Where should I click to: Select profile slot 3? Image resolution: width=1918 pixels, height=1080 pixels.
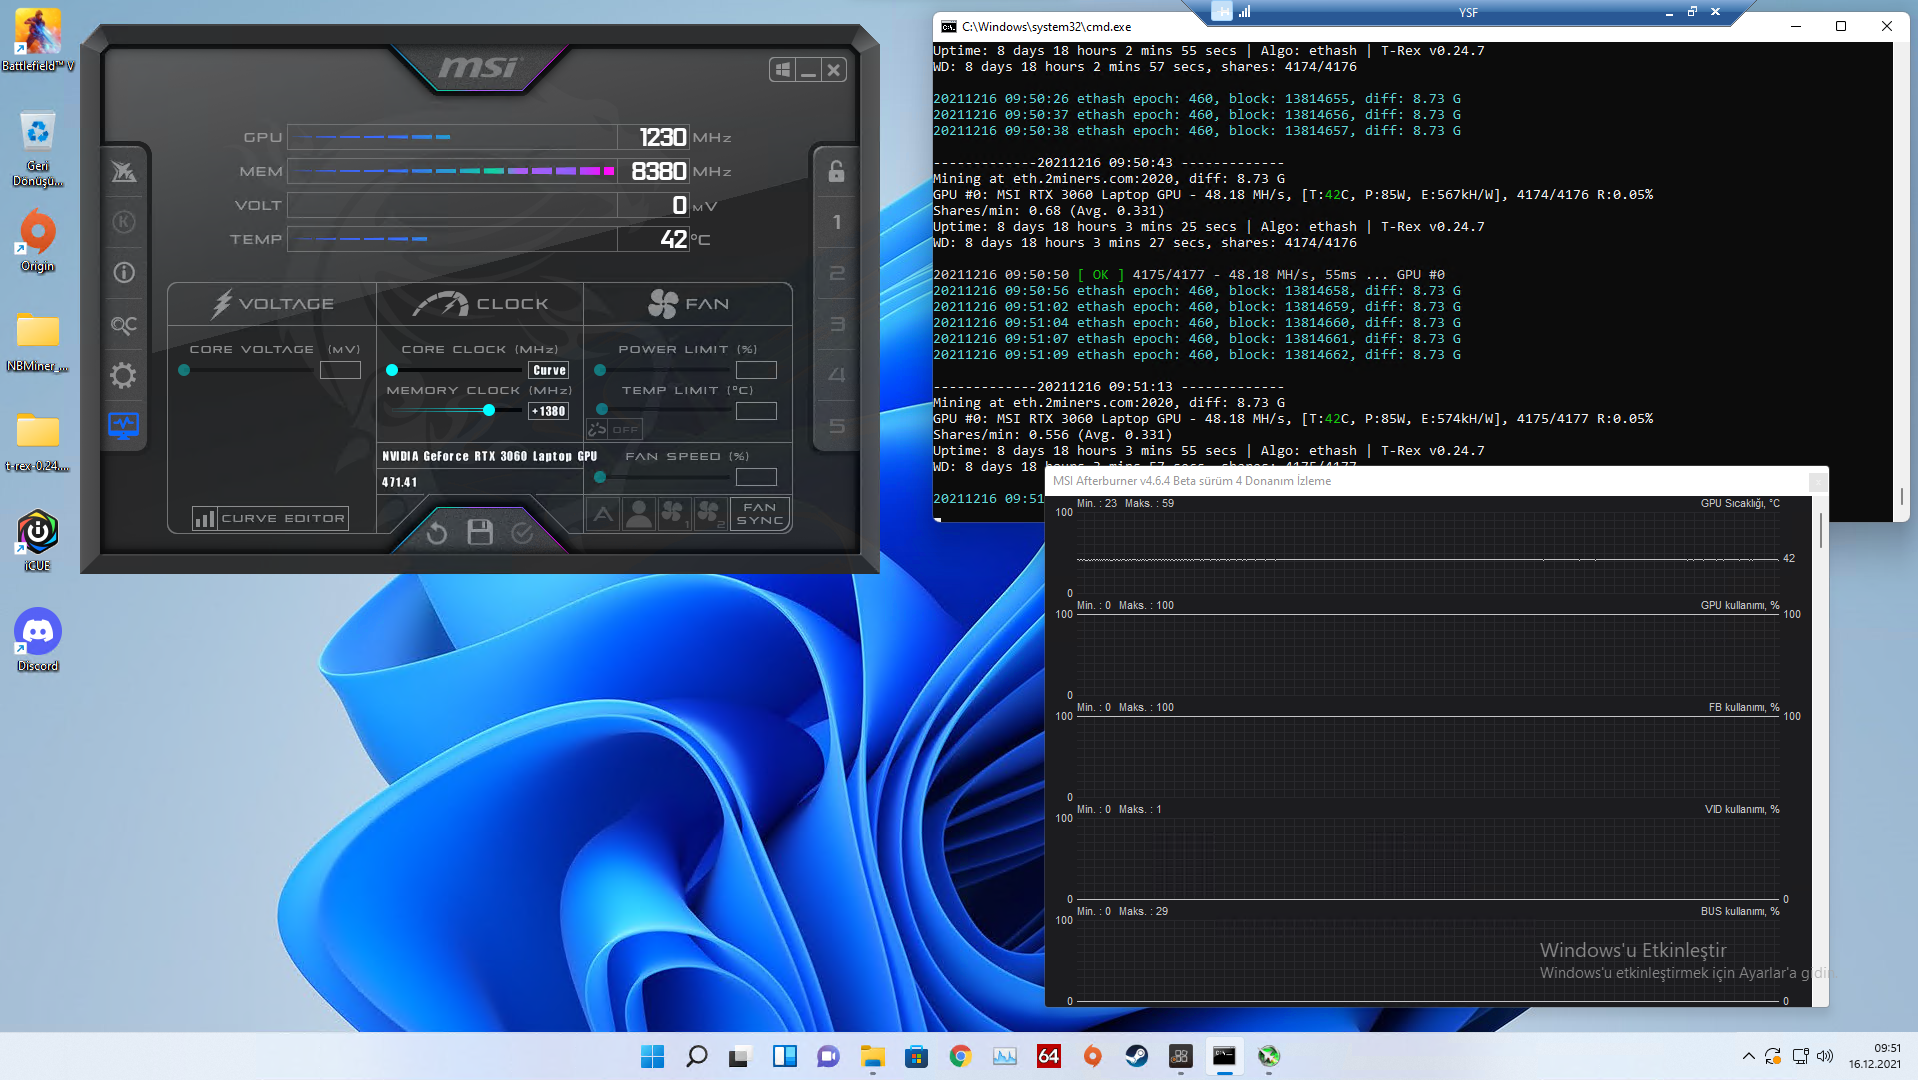tap(836, 324)
